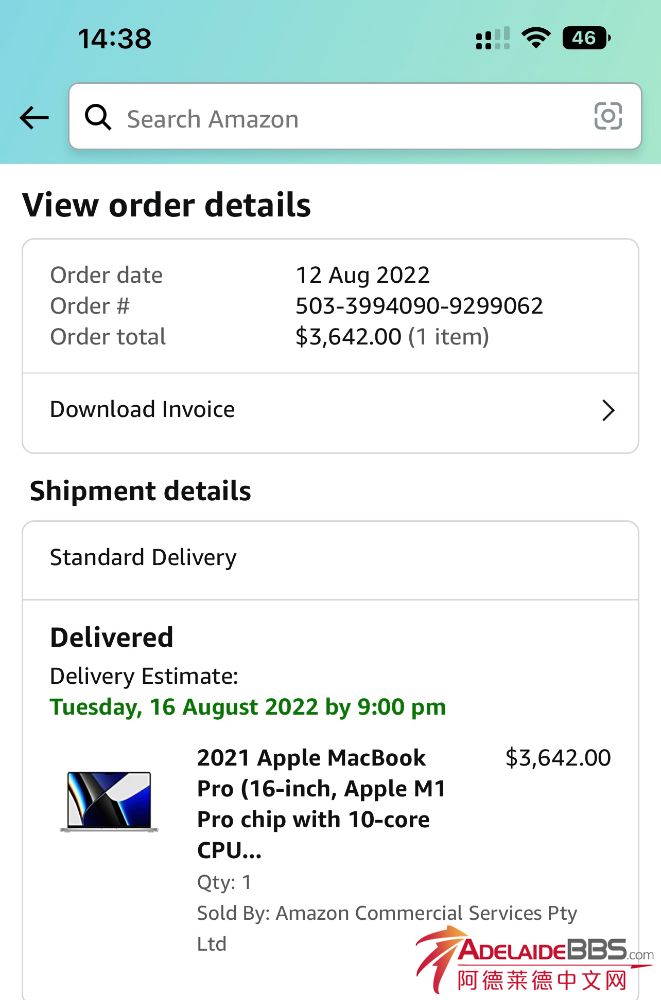Open the camera lens scan icon
This screenshot has width=661, height=1000.
tap(608, 117)
